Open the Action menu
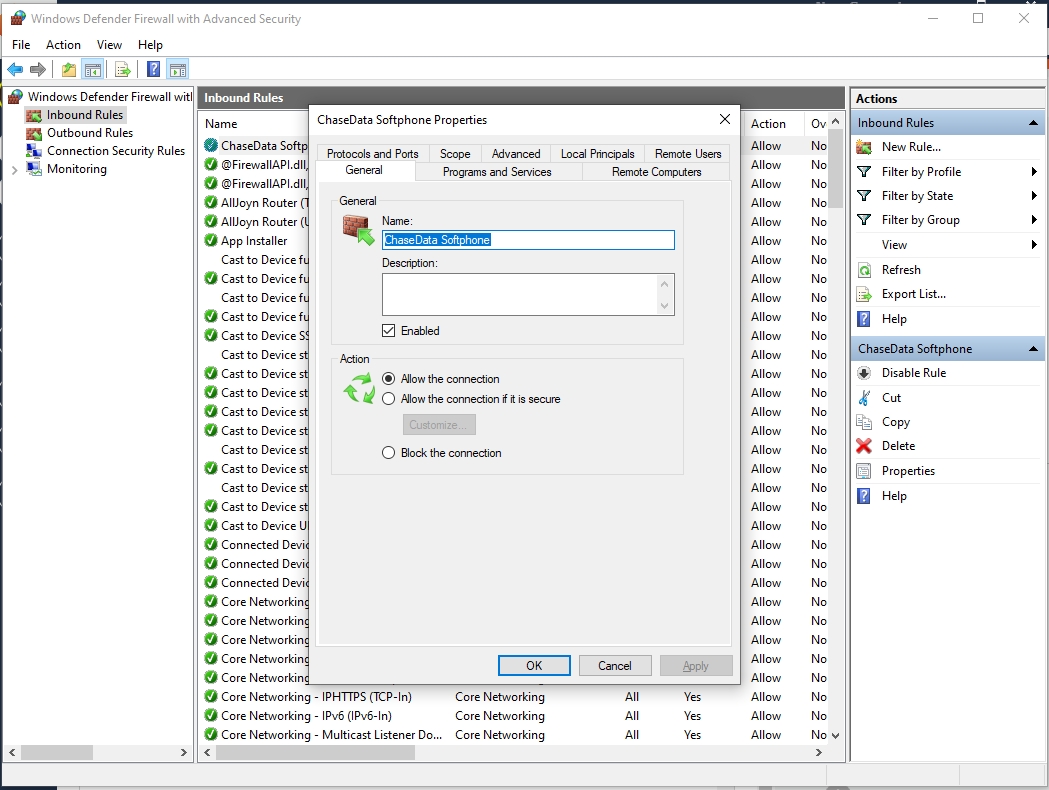This screenshot has width=1049, height=790. 63,45
